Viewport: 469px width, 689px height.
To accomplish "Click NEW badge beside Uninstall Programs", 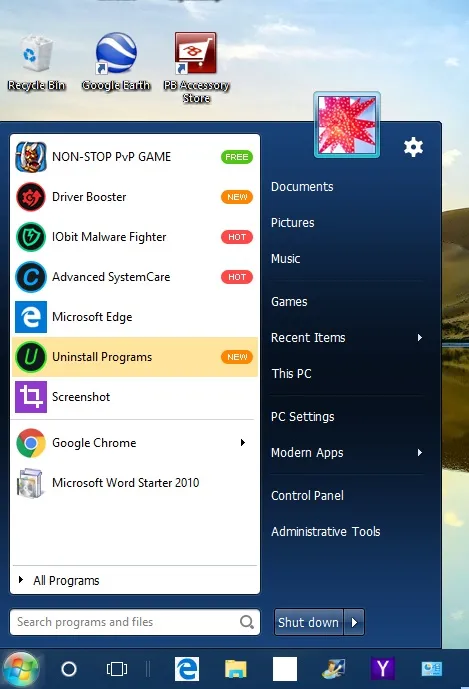I will 237,357.
